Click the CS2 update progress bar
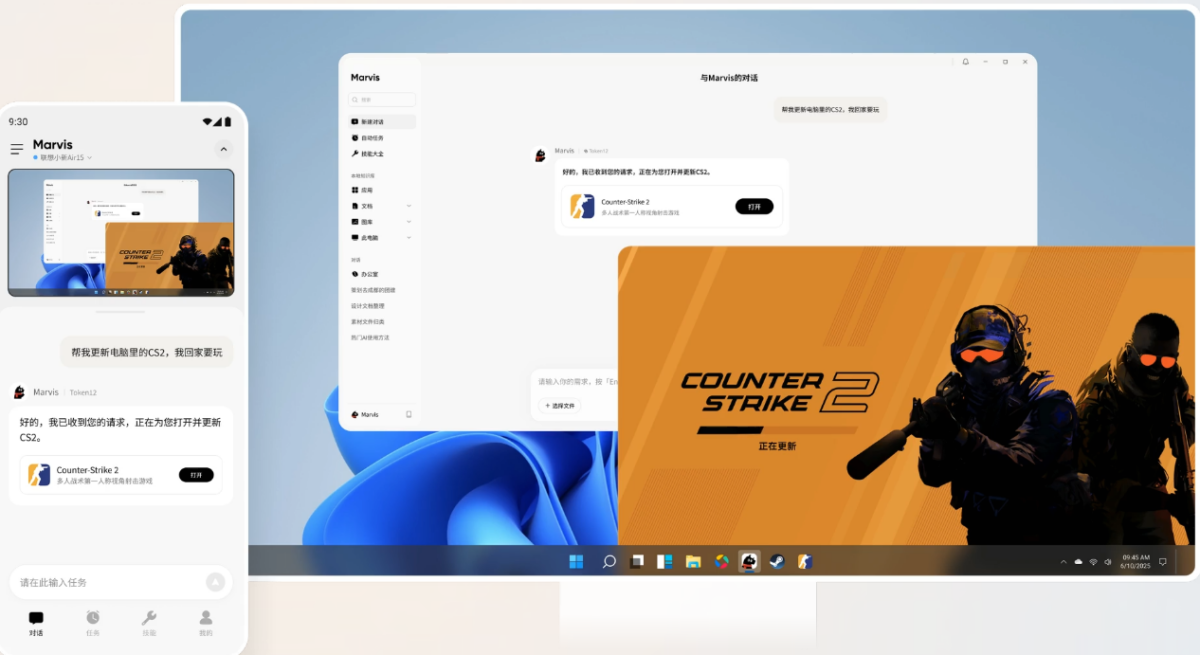 (x=777, y=430)
